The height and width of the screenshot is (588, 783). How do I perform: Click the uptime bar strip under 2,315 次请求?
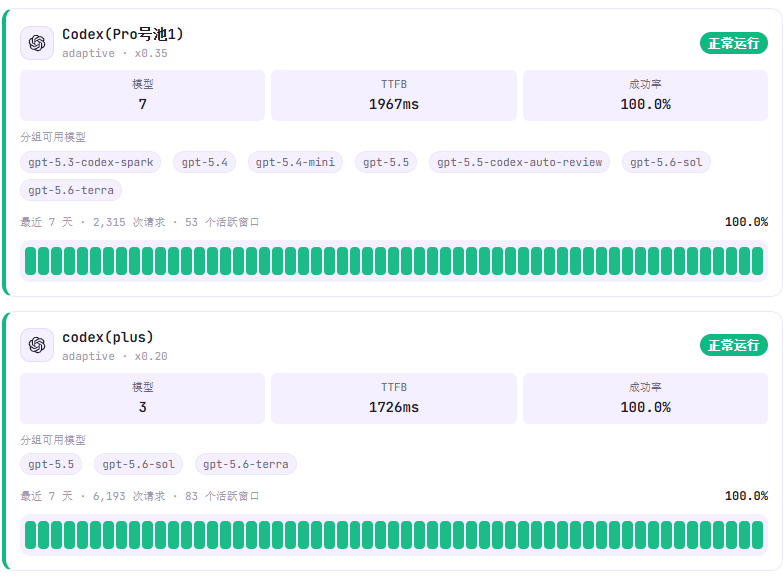coord(394,261)
